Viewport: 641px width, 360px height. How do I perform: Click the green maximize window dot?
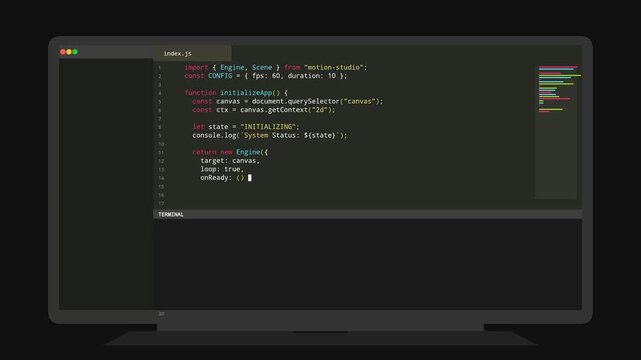coord(75,52)
